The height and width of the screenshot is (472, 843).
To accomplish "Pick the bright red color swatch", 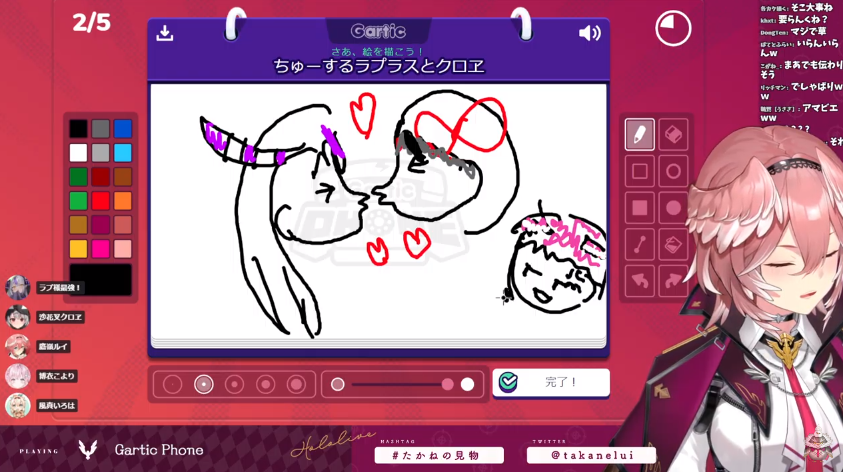I will [101, 201].
